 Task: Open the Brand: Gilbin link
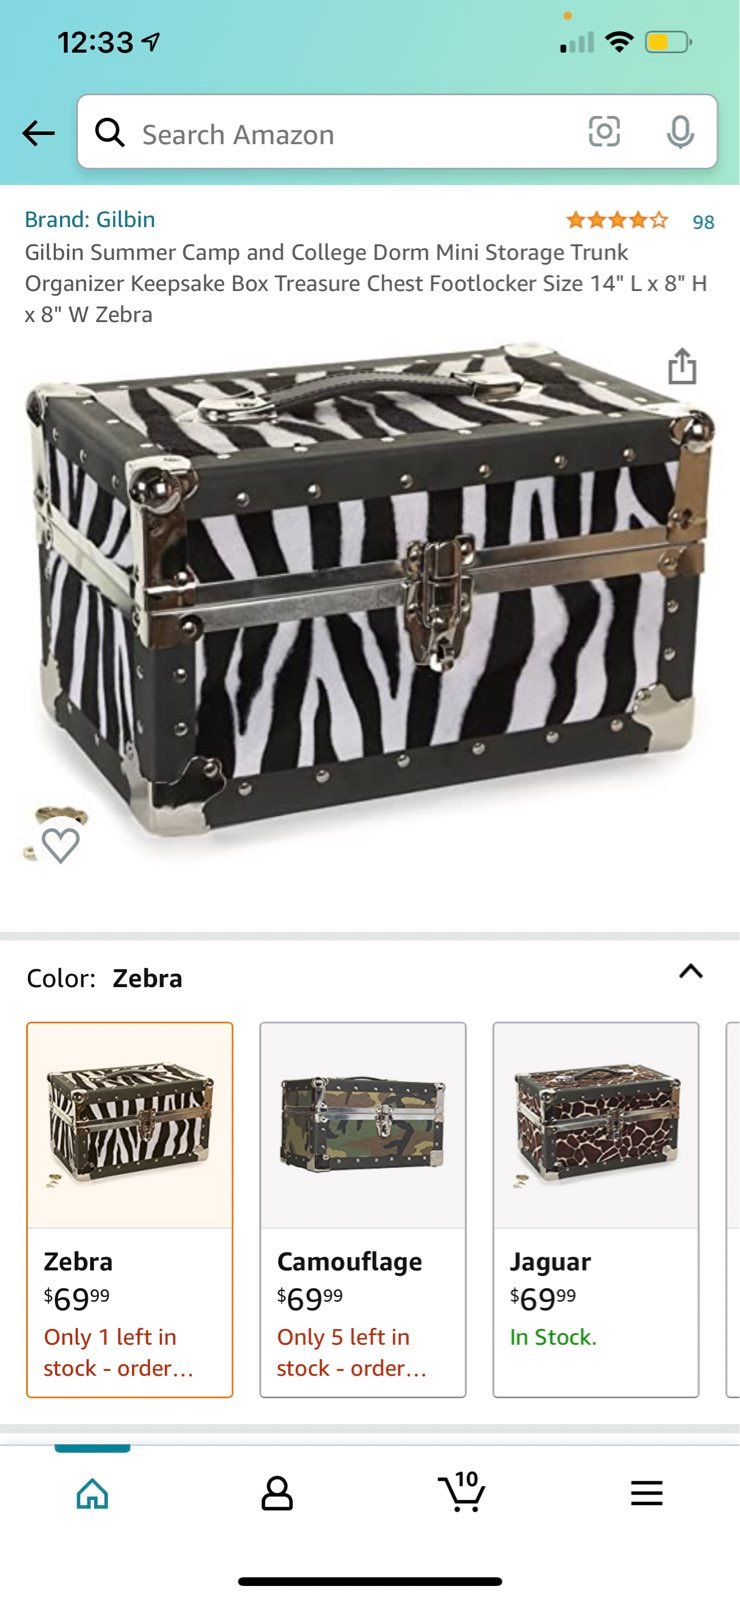tap(90, 219)
